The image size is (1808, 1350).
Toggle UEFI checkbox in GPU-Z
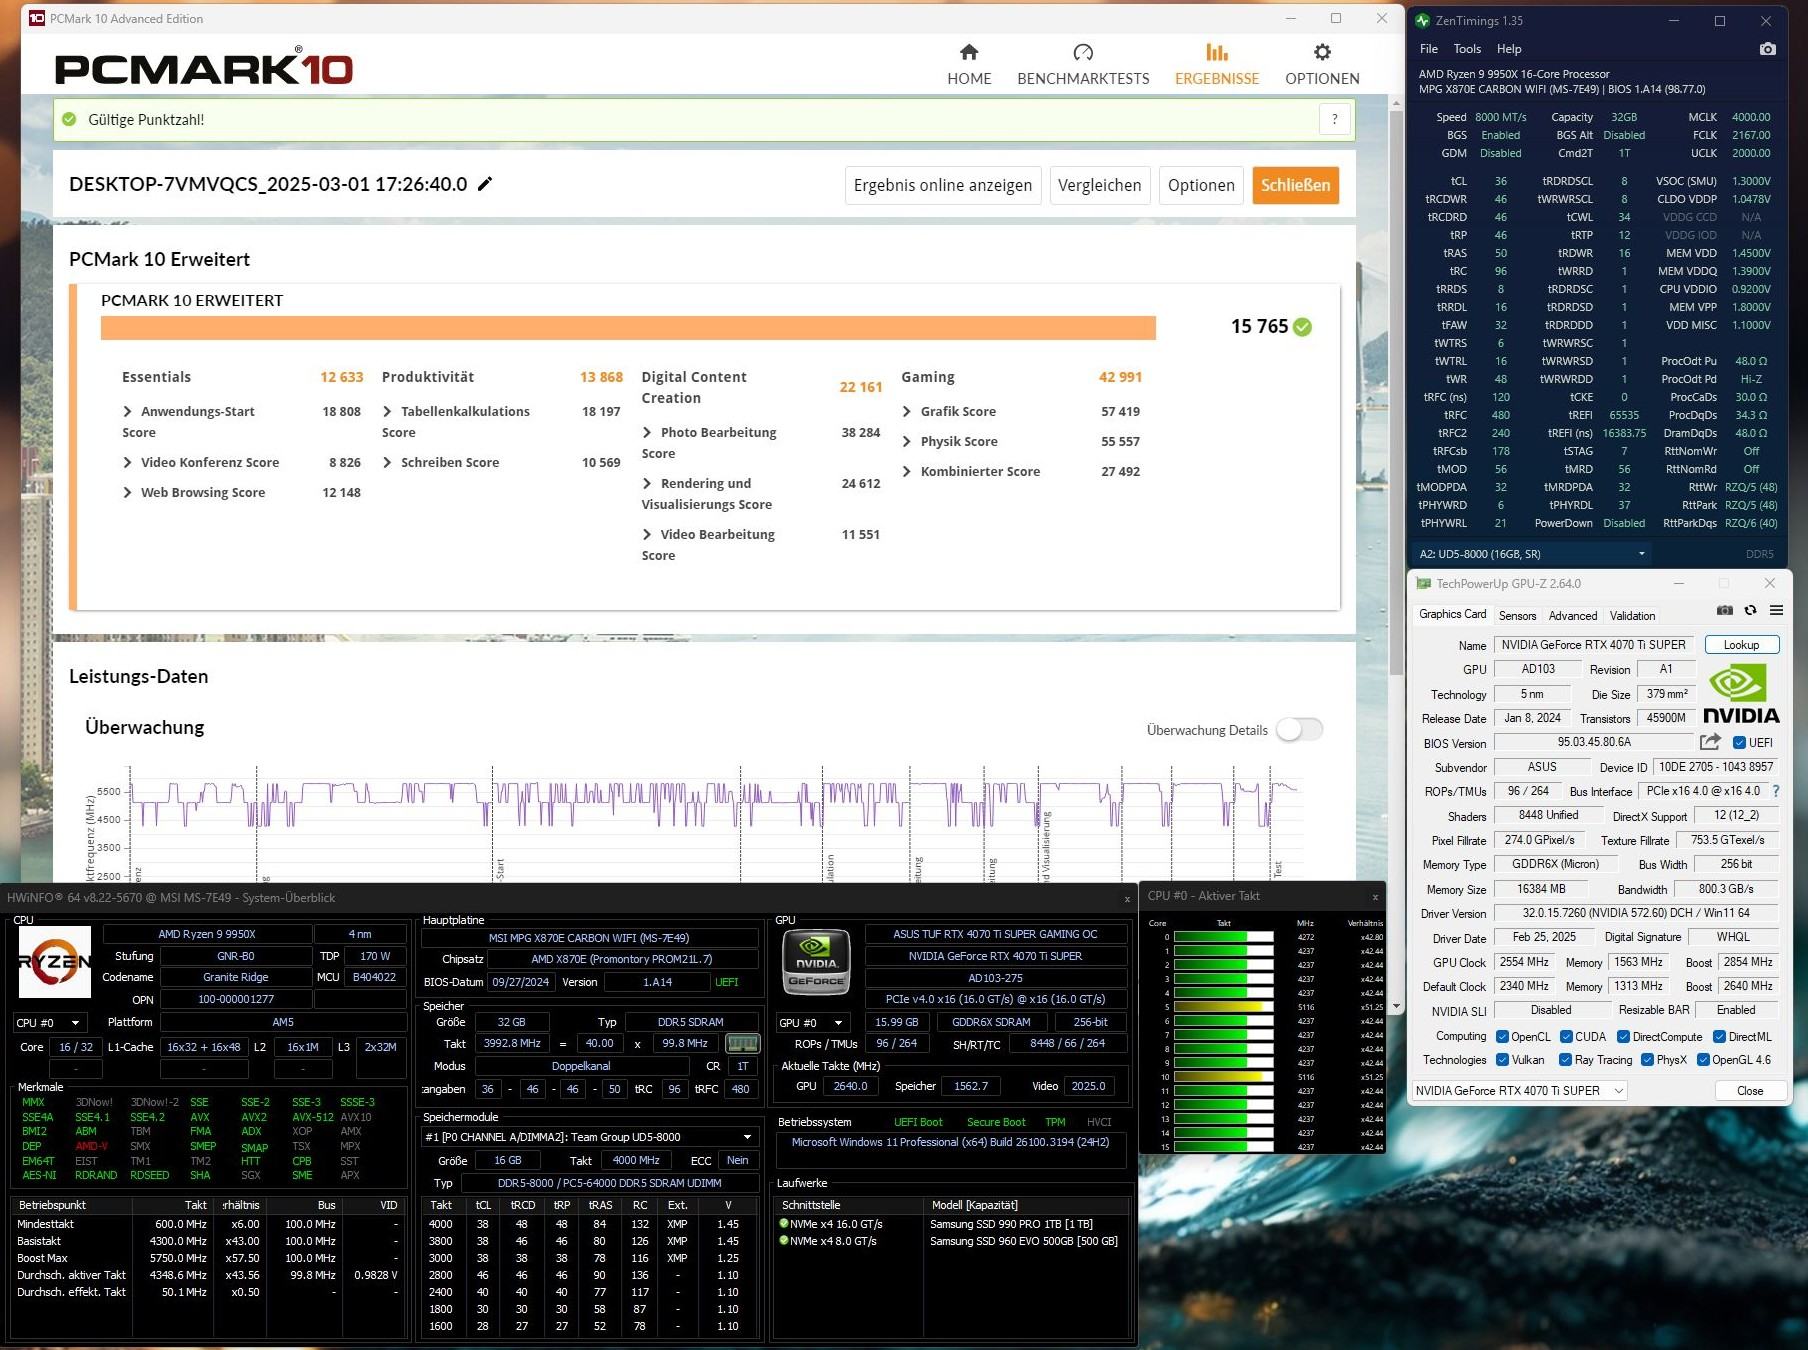pos(1740,742)
